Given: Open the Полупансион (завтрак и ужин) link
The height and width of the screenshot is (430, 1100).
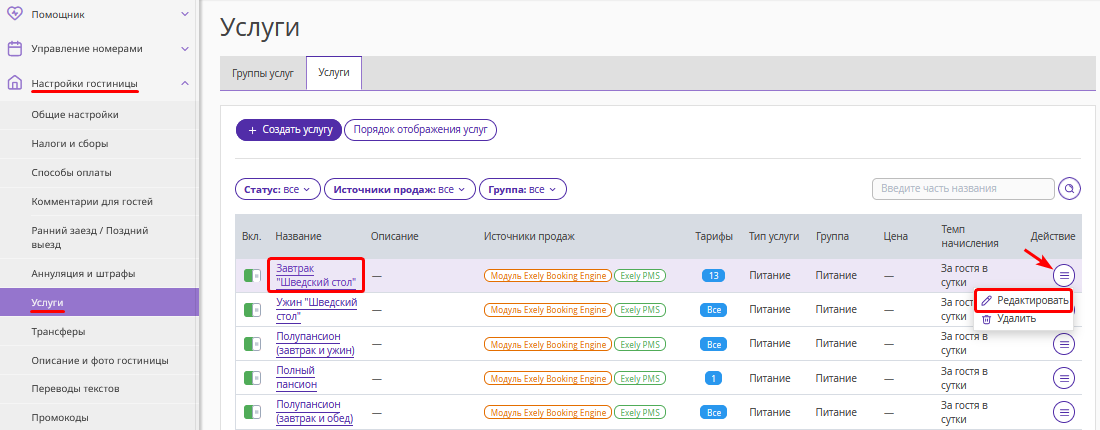Looking at the screenshot, I should pyautogui.click(x=315, y=344).
